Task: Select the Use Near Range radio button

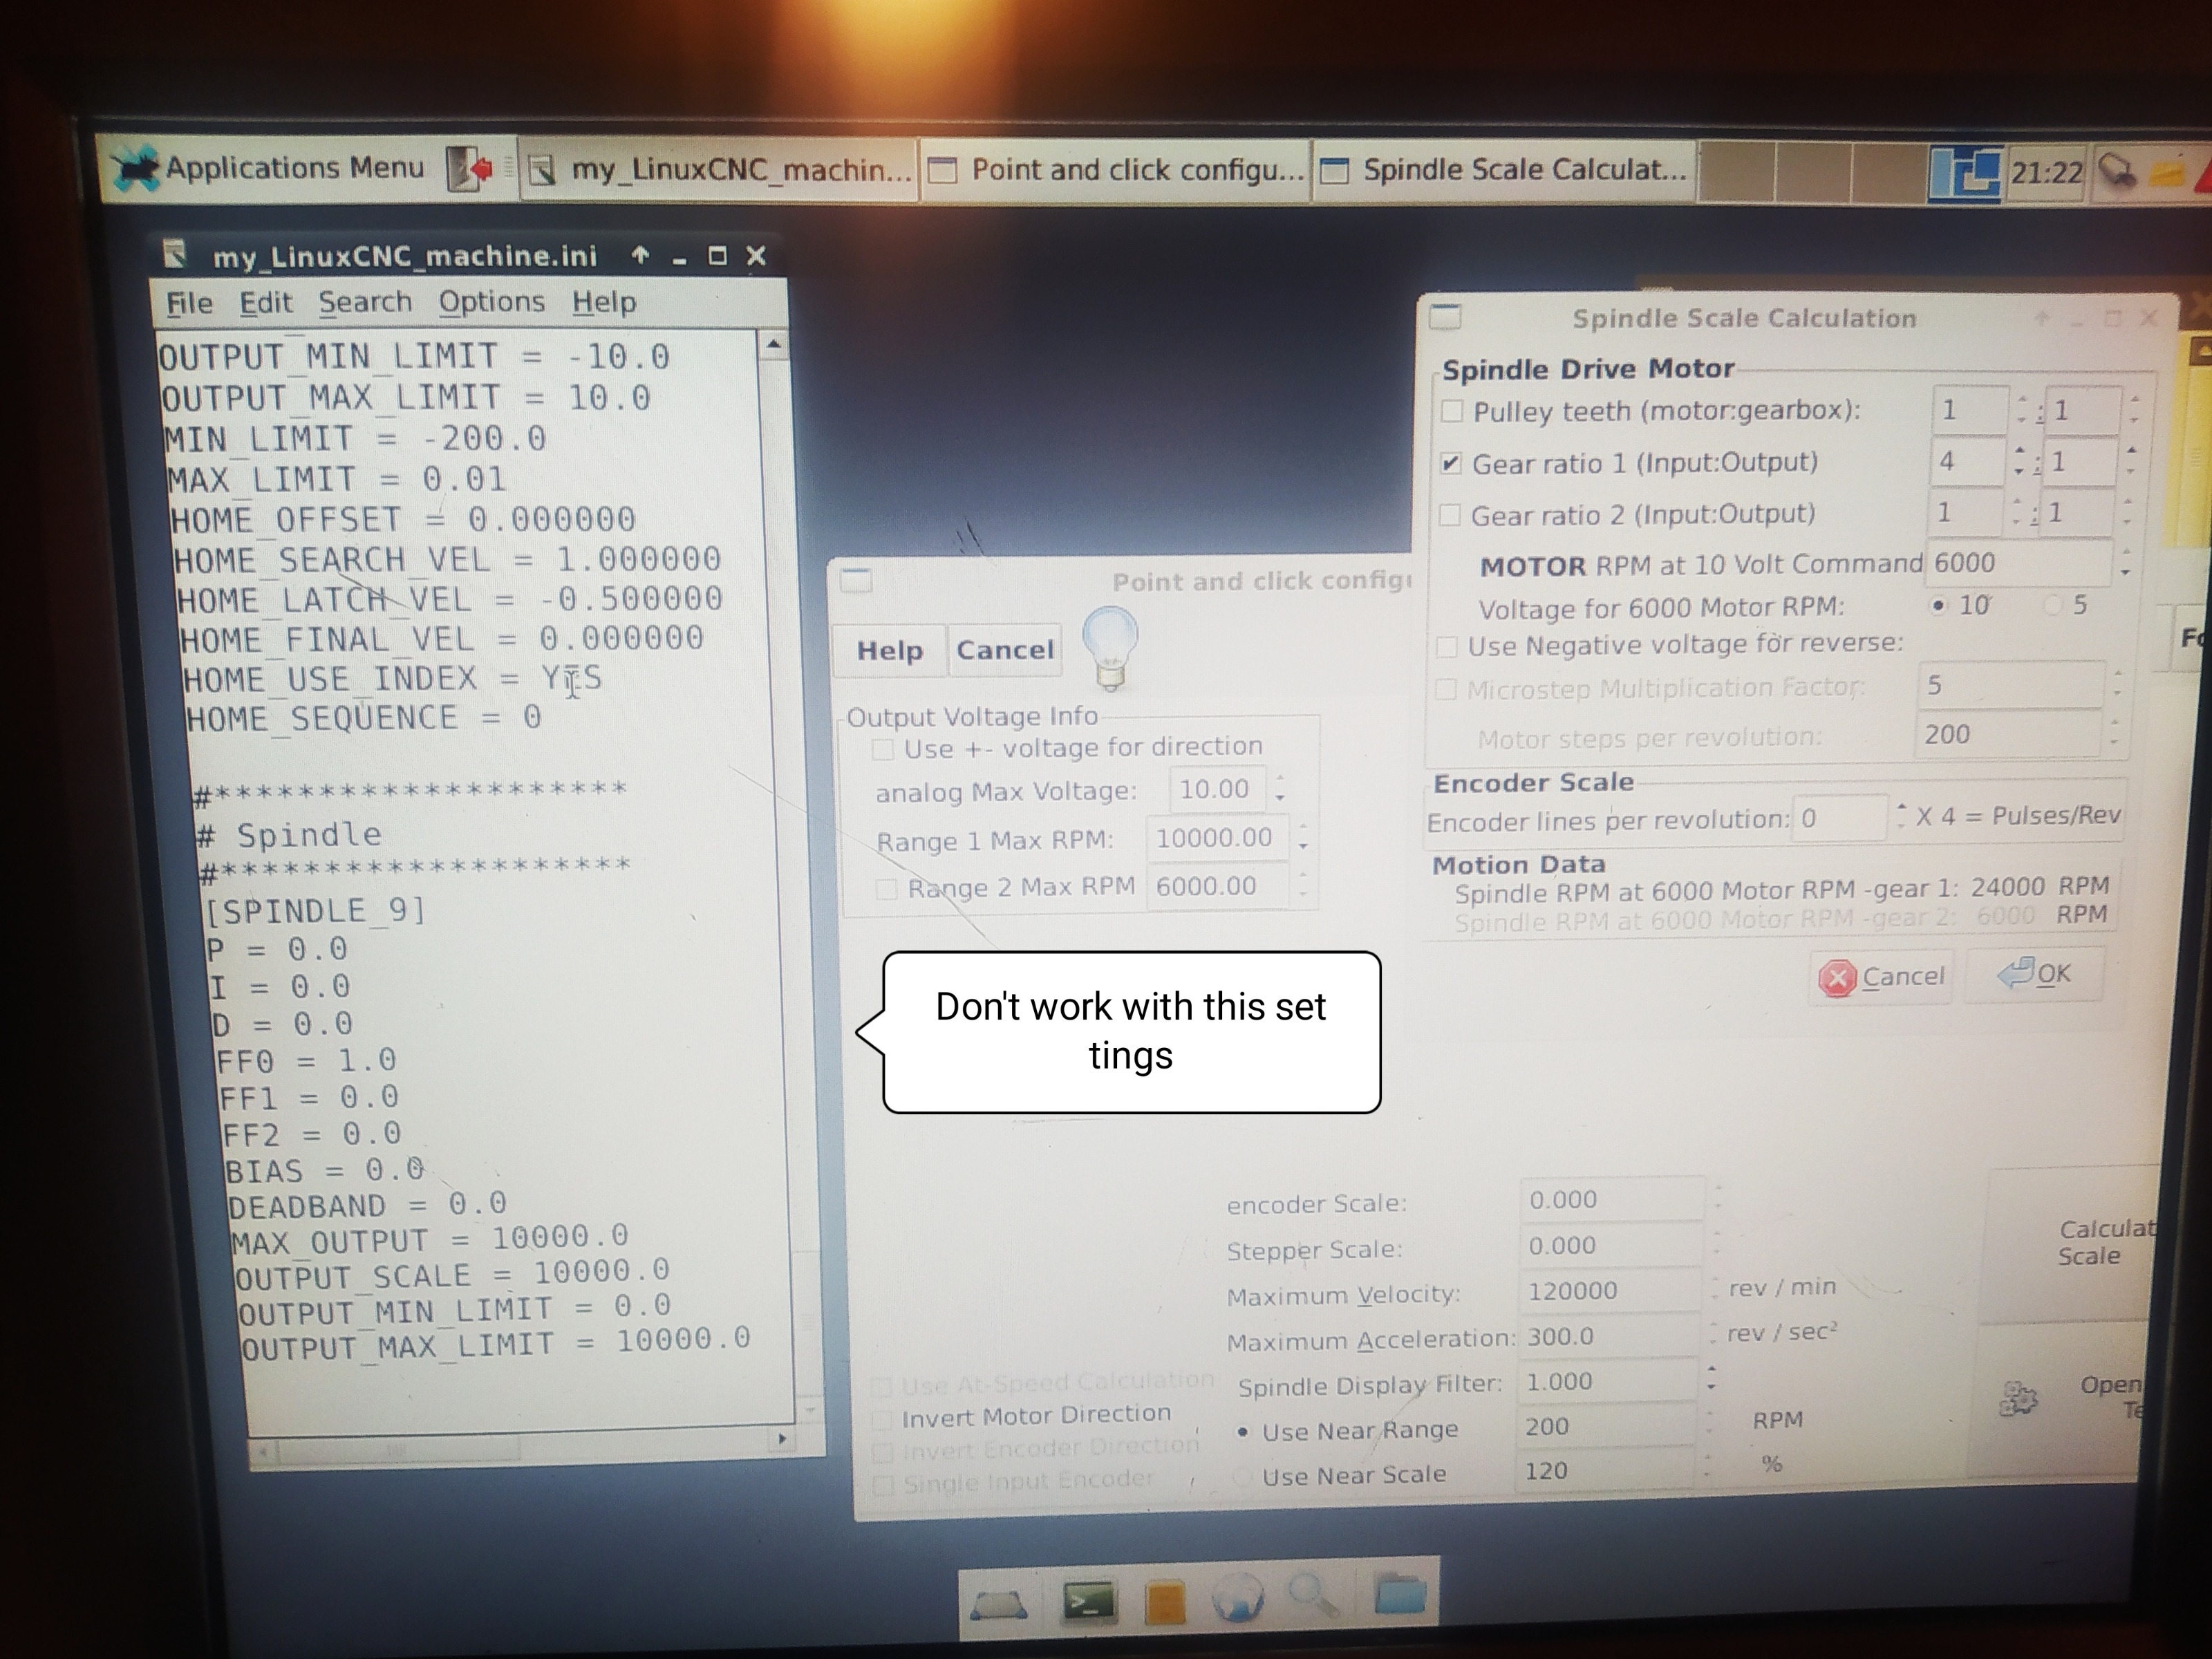Action: click(x=1242, y=1432)
